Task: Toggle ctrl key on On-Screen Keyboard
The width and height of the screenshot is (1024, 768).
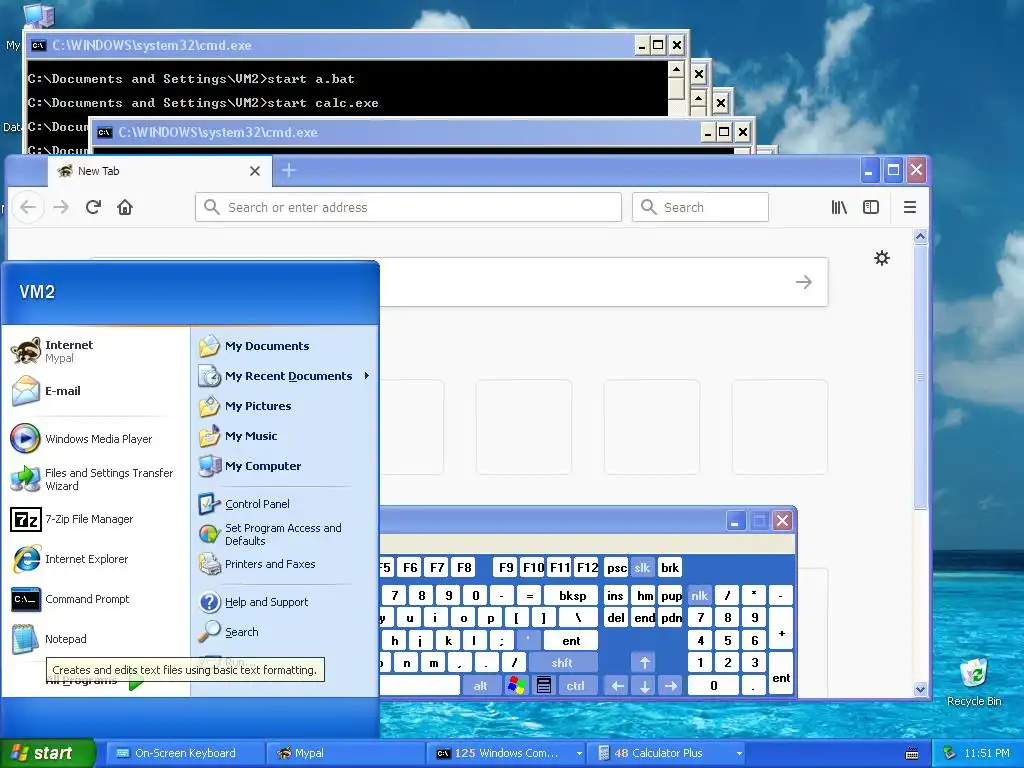Action: [x=575, y=686]
